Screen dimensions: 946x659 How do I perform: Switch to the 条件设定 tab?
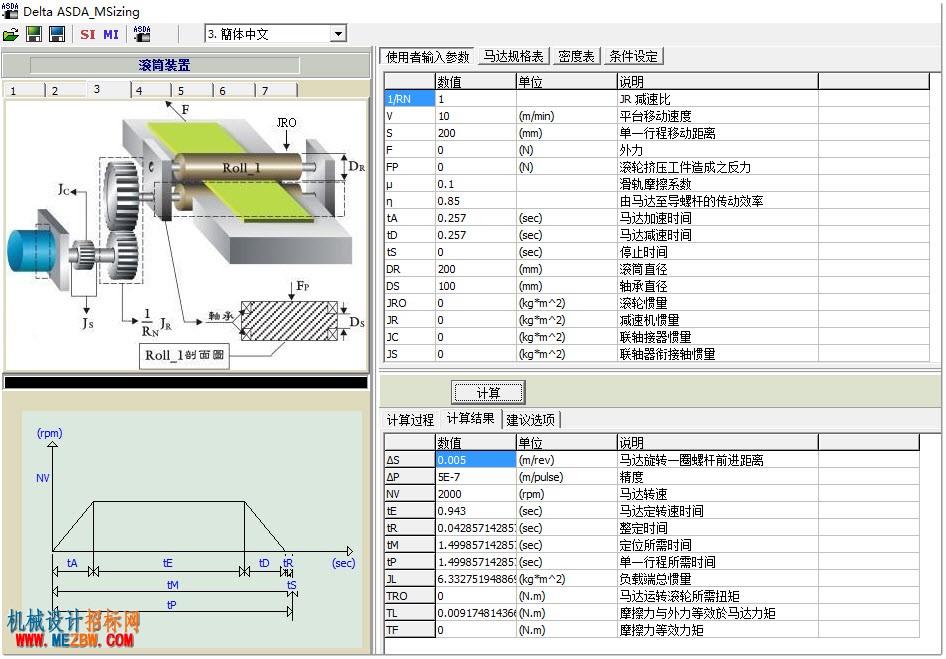click(x=633, y=56)
